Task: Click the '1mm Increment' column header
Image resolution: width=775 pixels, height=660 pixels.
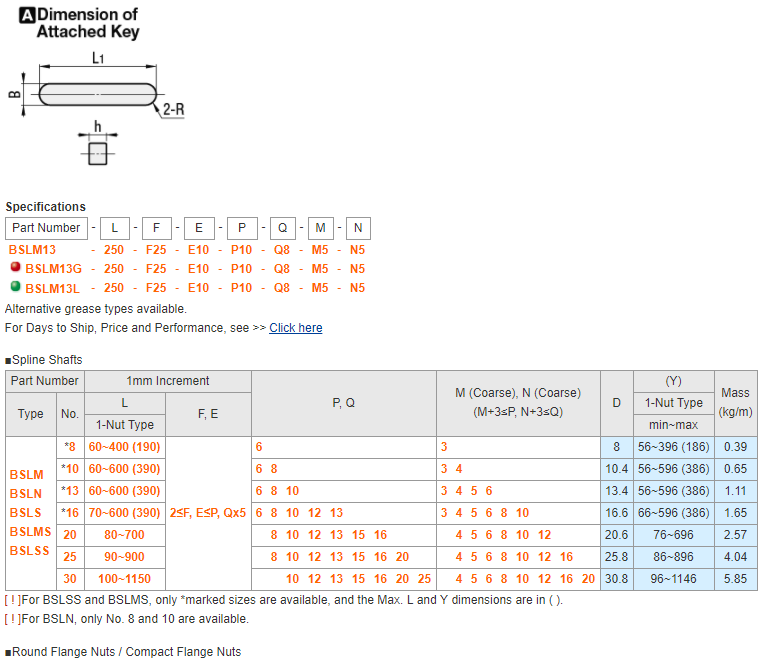Action: [168, 381]
